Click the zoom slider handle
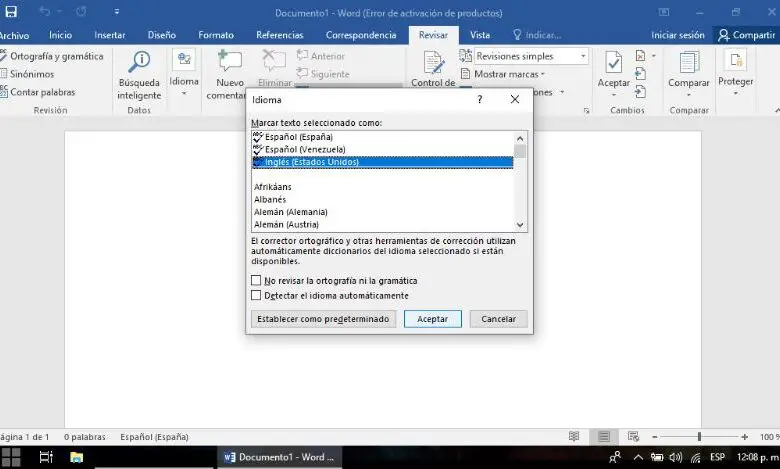The height and width of the screenshot is (469, 780). pos(699,437)
